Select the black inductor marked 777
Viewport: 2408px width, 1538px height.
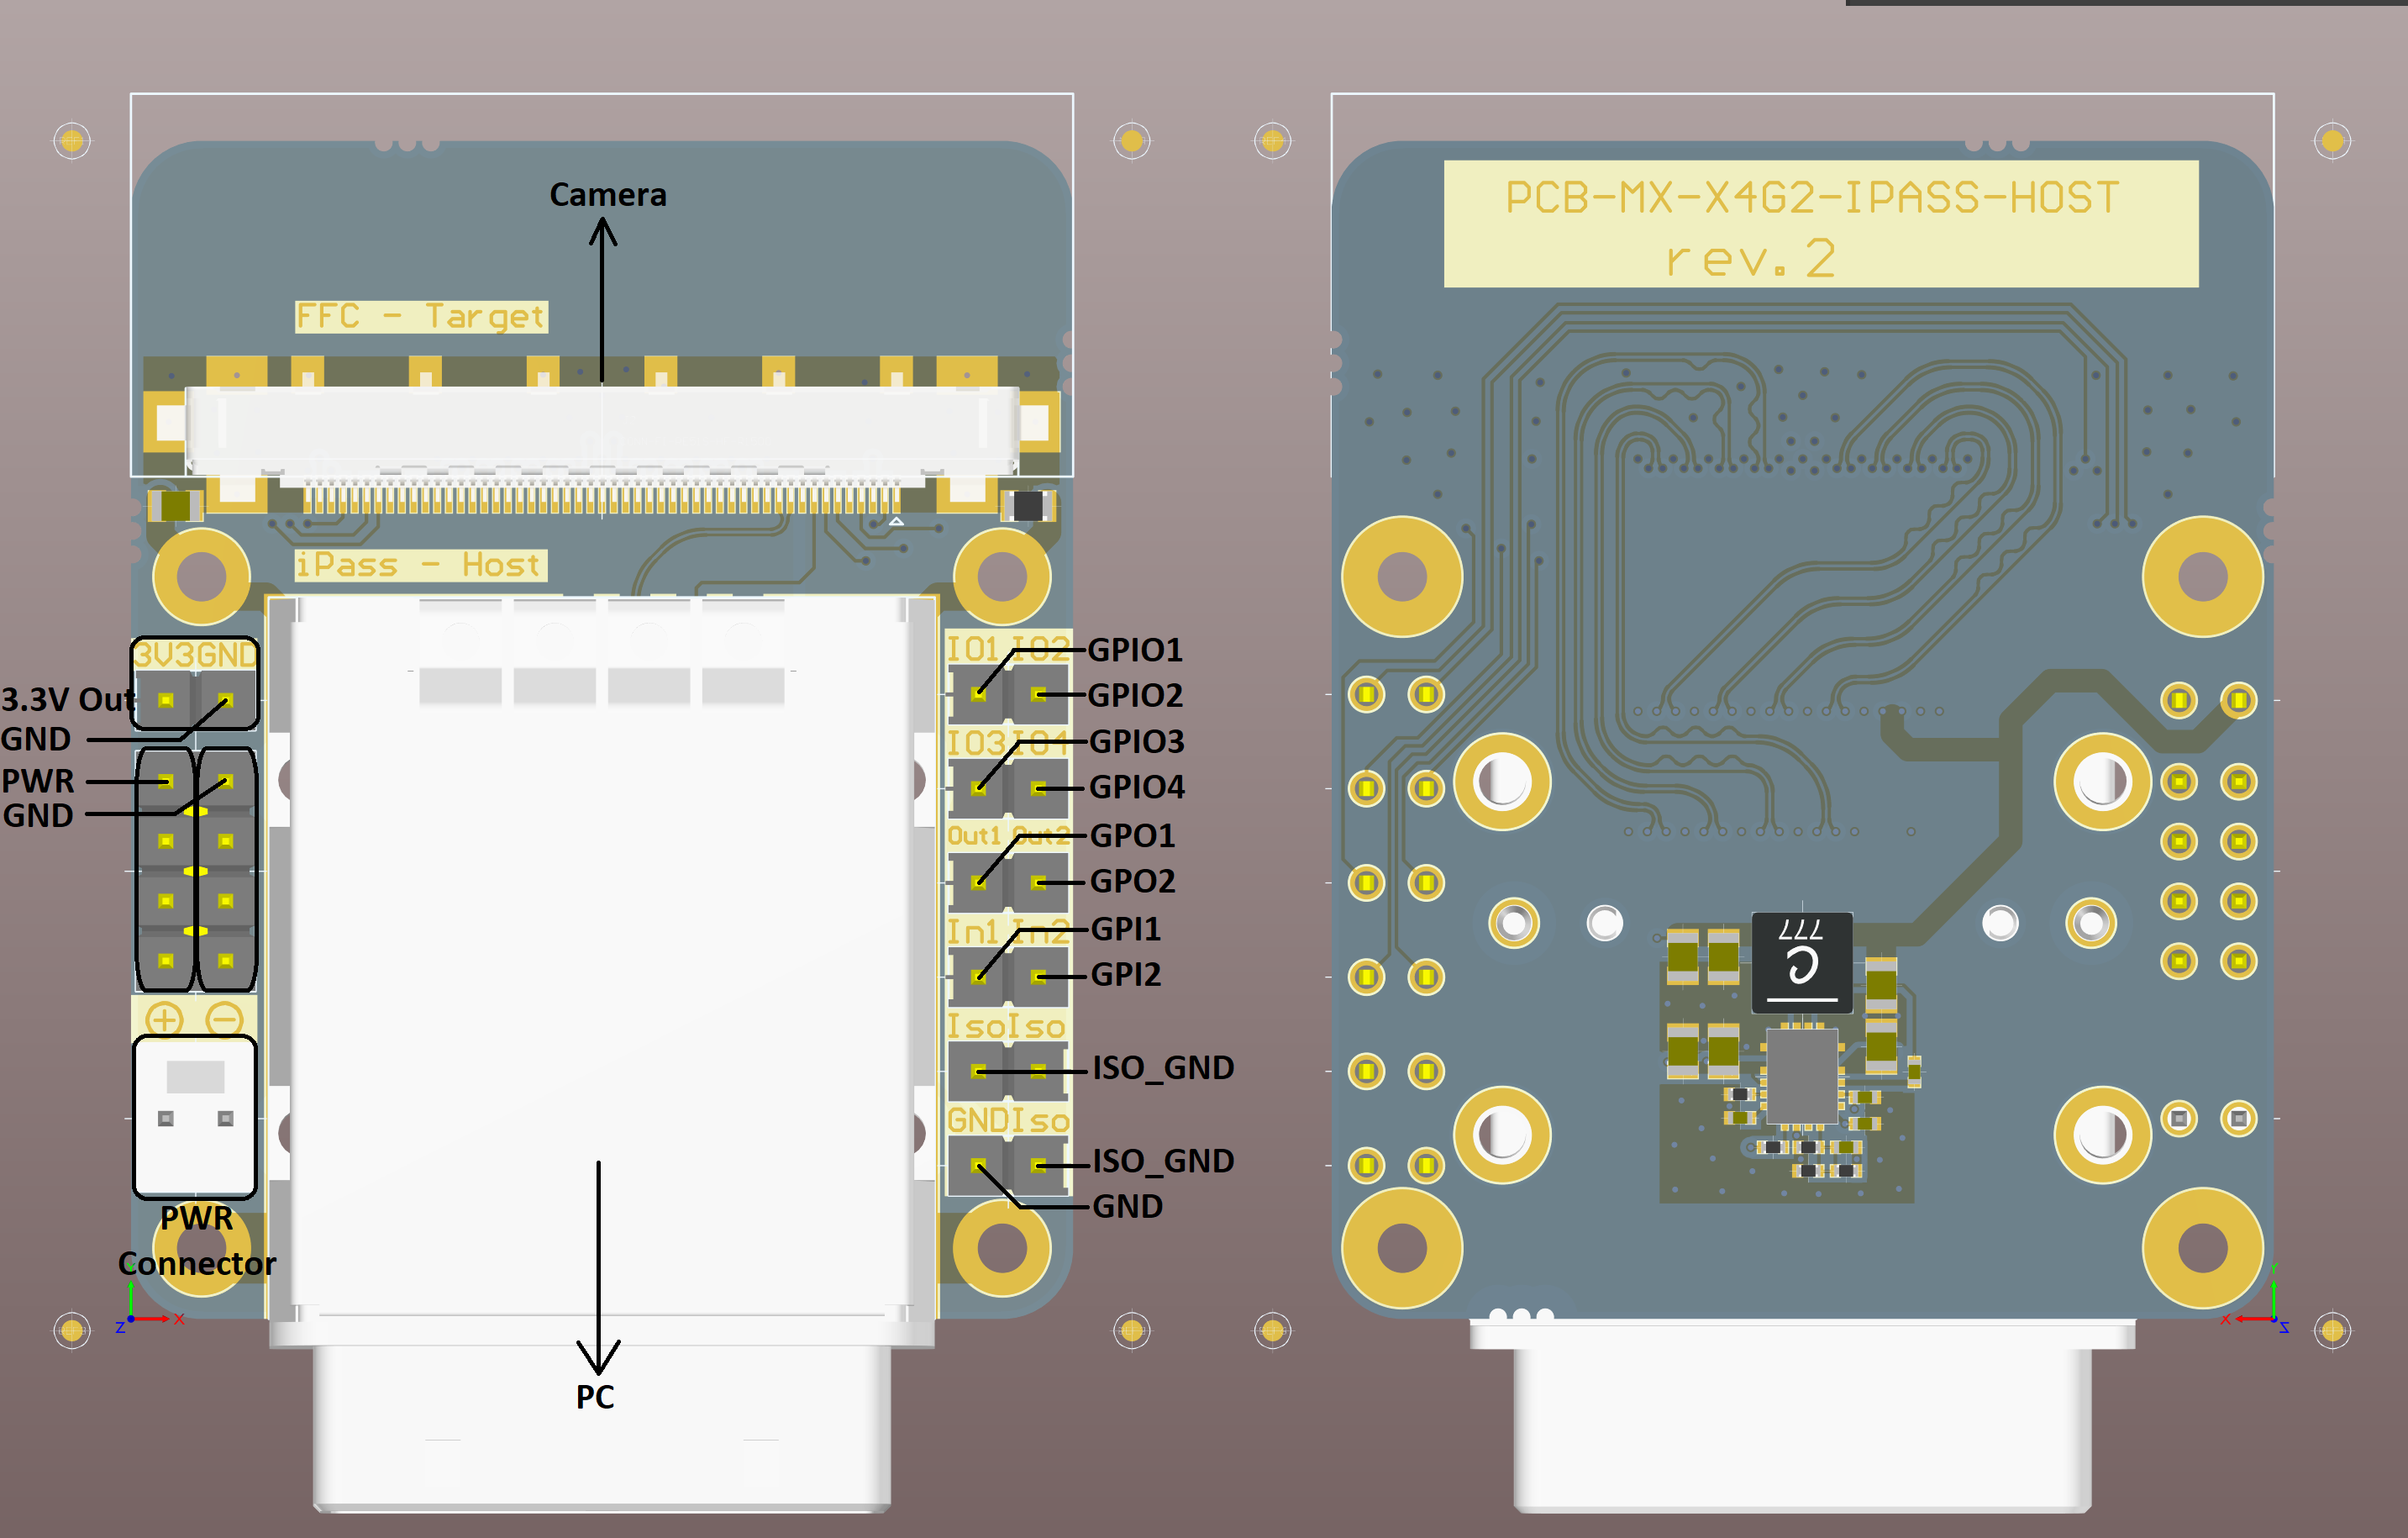(1802, 963)
